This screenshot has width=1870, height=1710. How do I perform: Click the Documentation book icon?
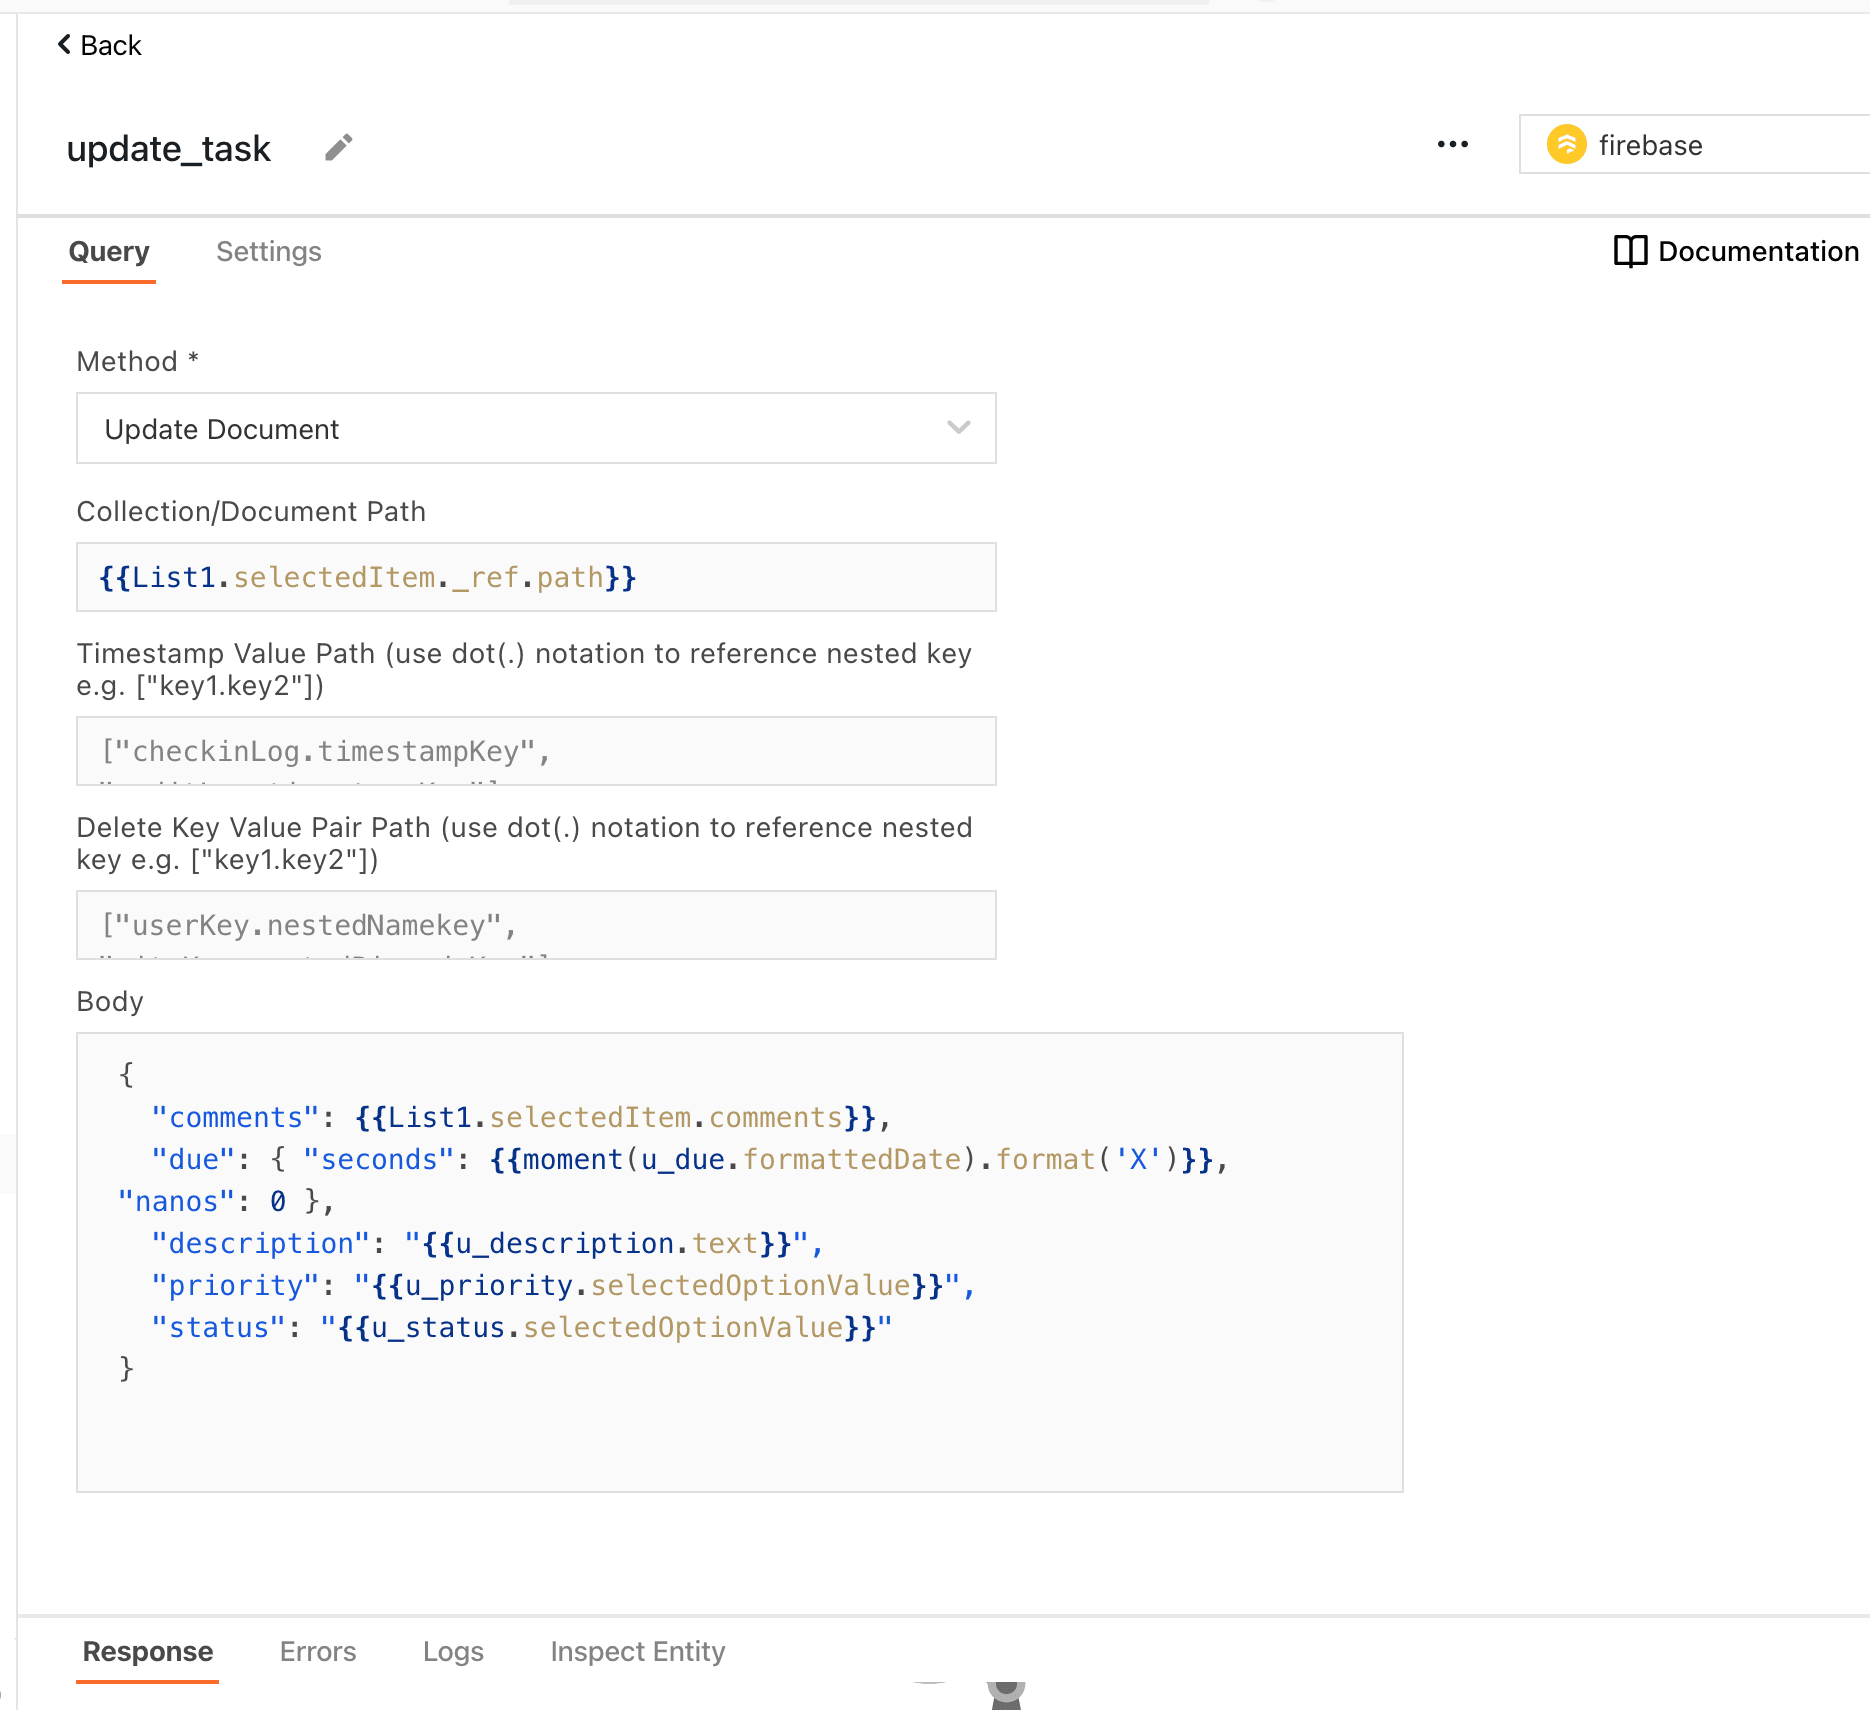(1630, 251)
